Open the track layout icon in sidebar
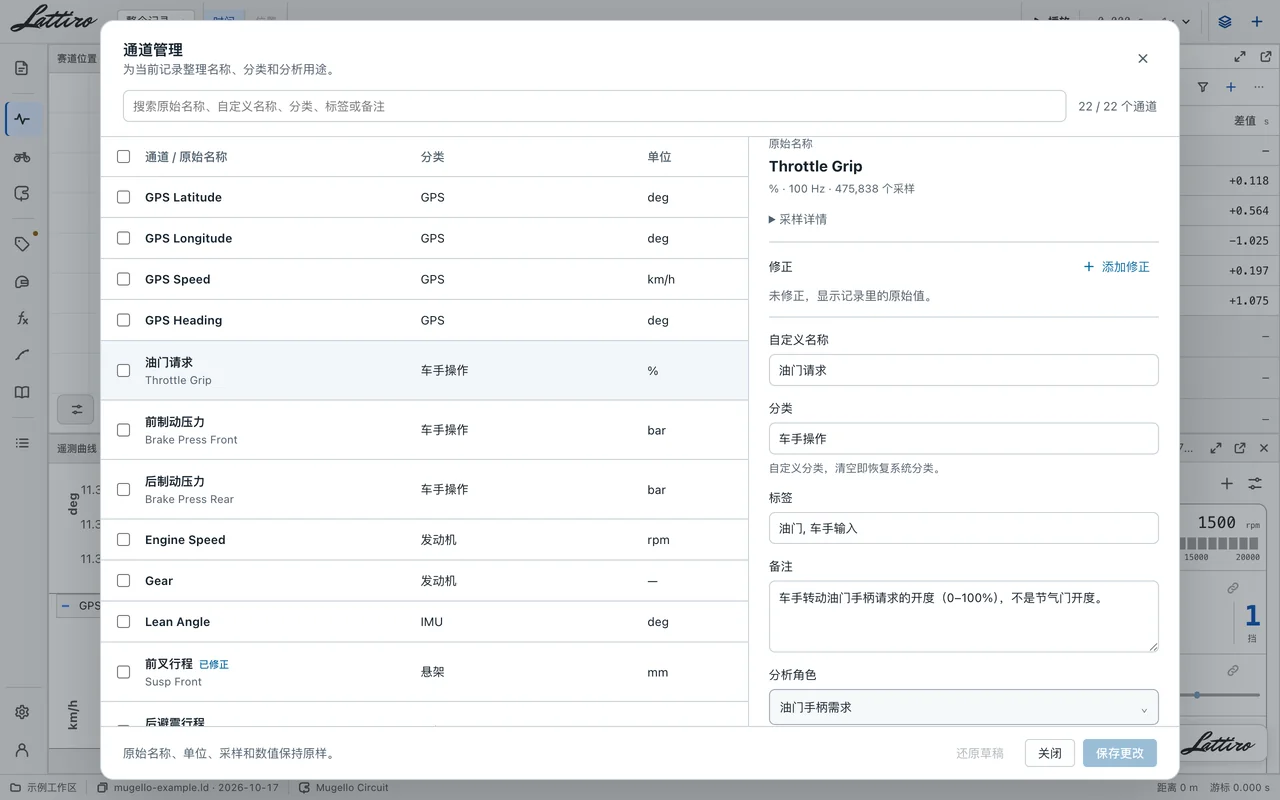The height and width of the screenshot is (800, 1280). 22,194
